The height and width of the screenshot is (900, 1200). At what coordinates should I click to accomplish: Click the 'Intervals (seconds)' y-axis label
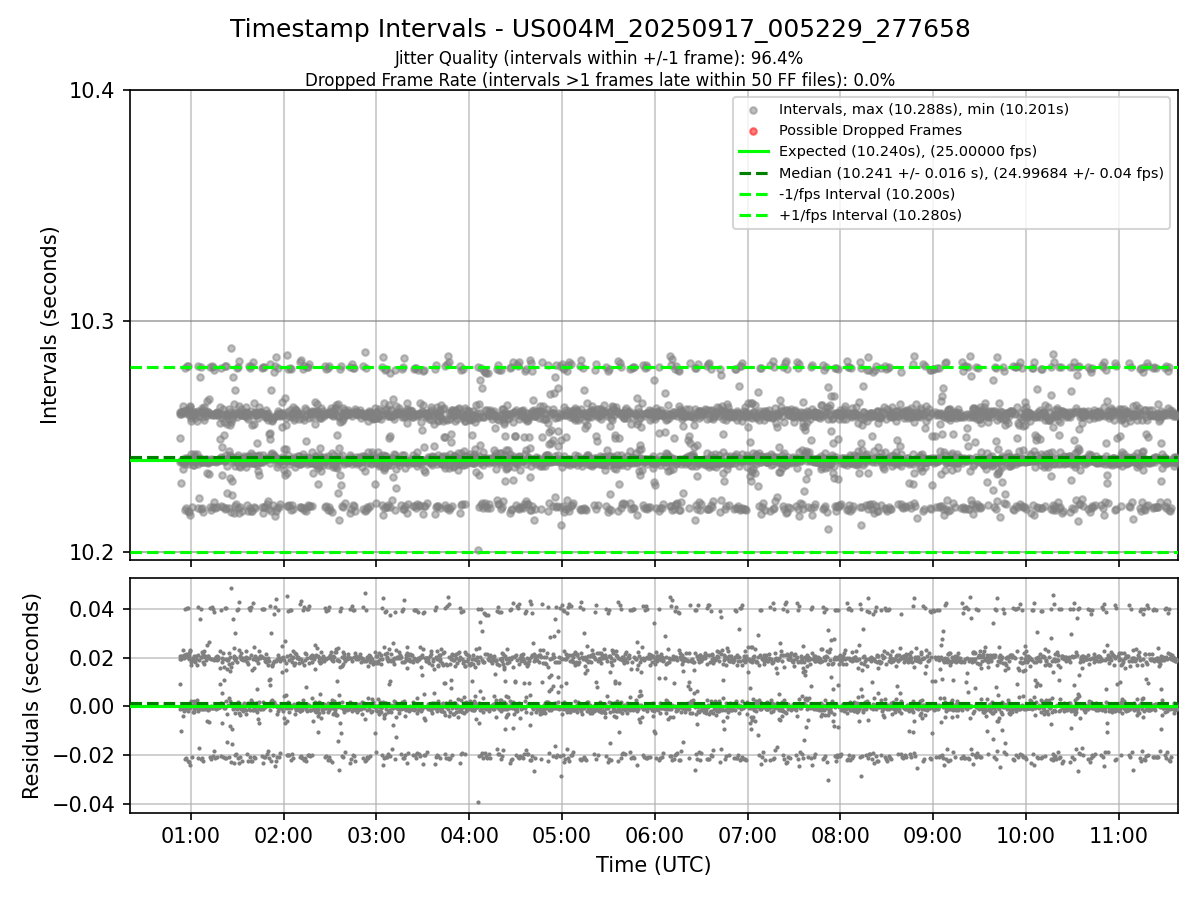51,324
